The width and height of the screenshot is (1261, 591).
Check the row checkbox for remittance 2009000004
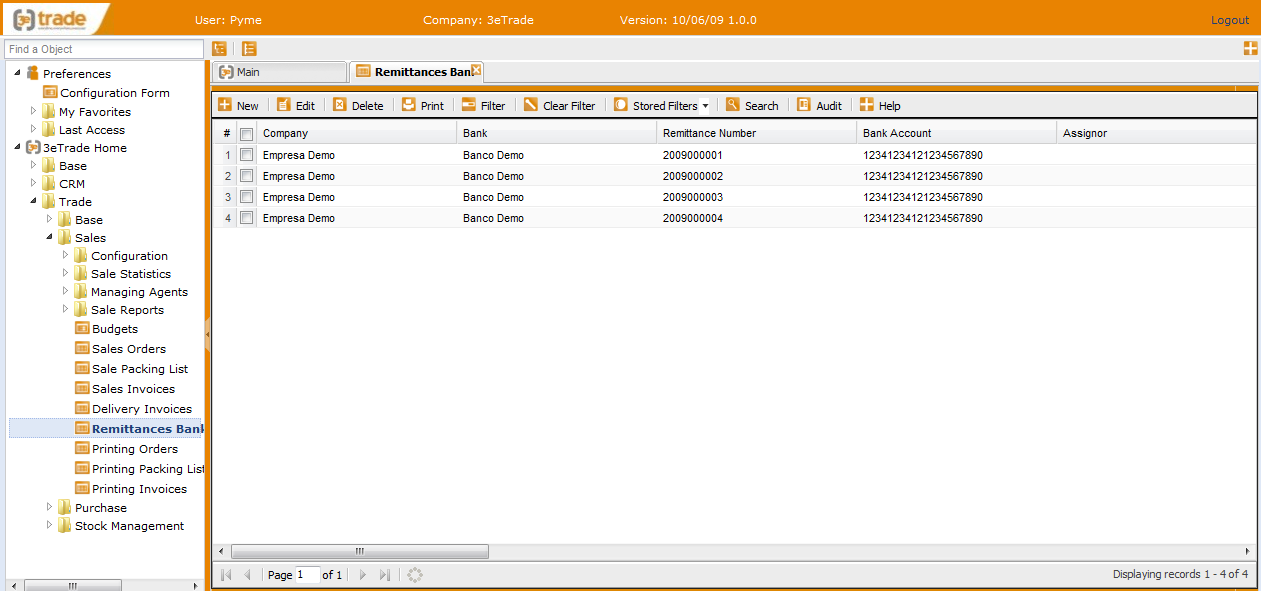point(246,218)
